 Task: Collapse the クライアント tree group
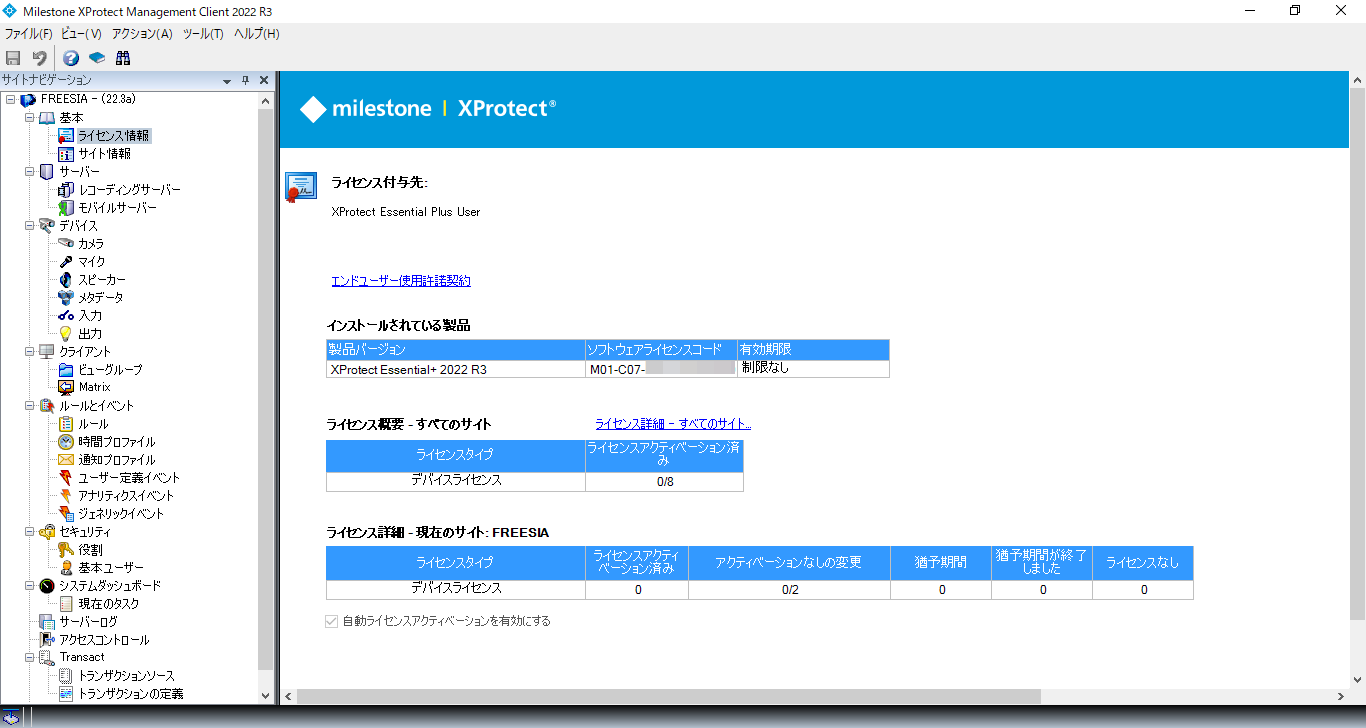tap(29, 351)
